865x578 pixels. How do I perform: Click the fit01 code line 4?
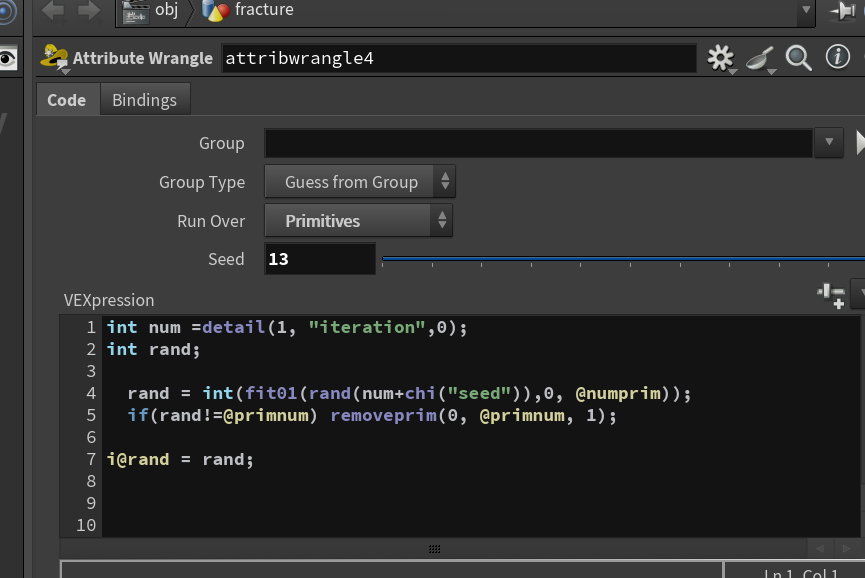click(409, 393)
